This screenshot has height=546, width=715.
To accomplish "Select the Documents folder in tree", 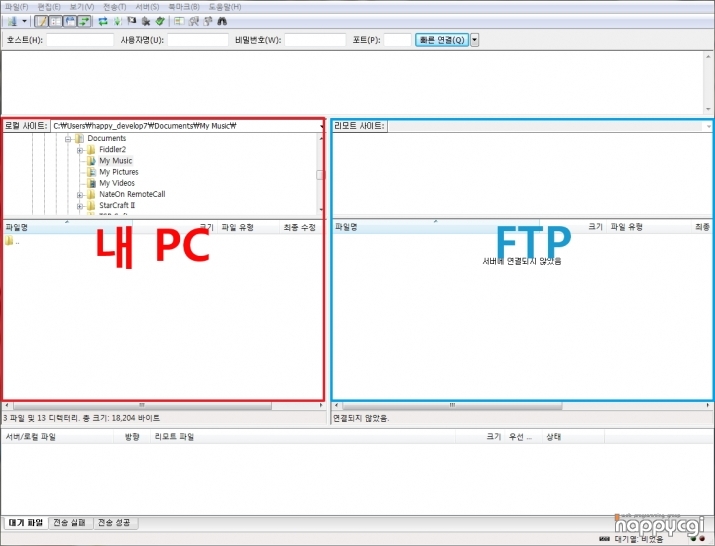I will click(x=107, y=138).
